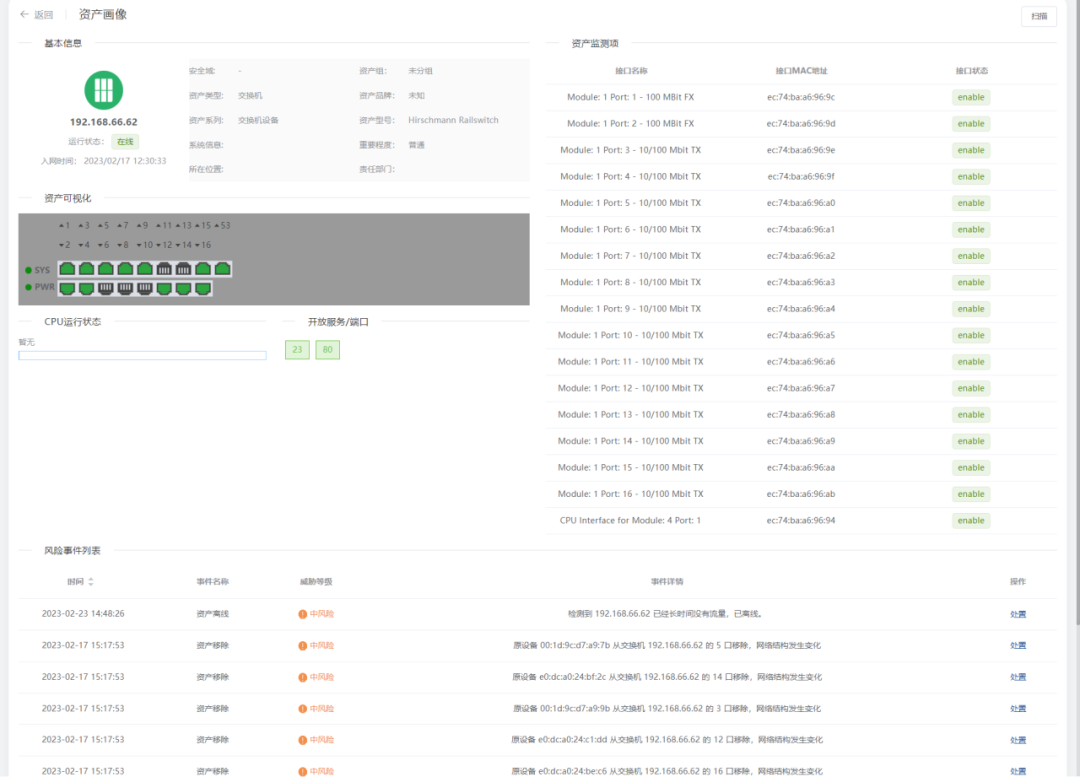Viewport: 1080px width, 777px height.
Task: Click port 16 icon in the bottom row
Action: point(203,288)
